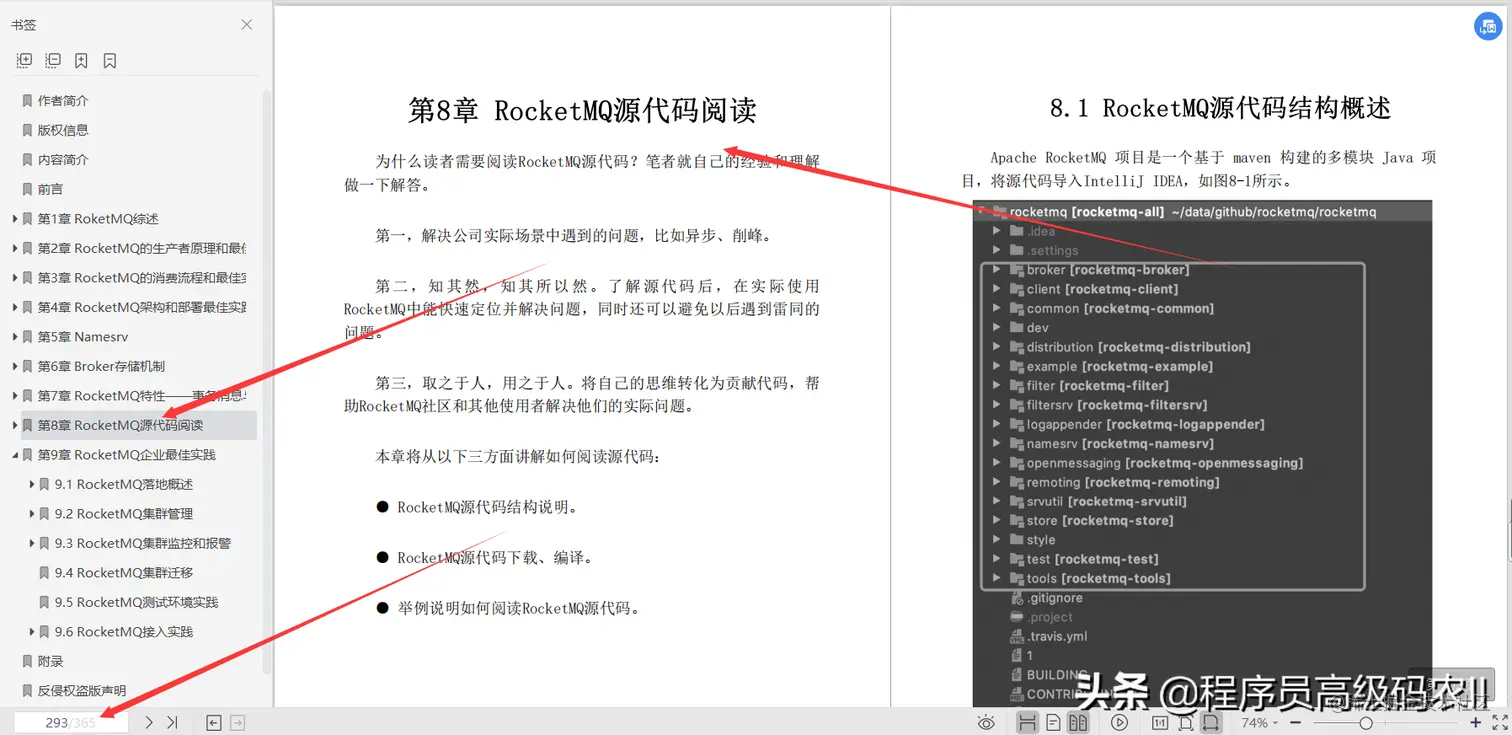Click the remove bookmark icon in bookmark panel
The width and height of the screenshot is (1512, 735).
[x=109, y=60]
